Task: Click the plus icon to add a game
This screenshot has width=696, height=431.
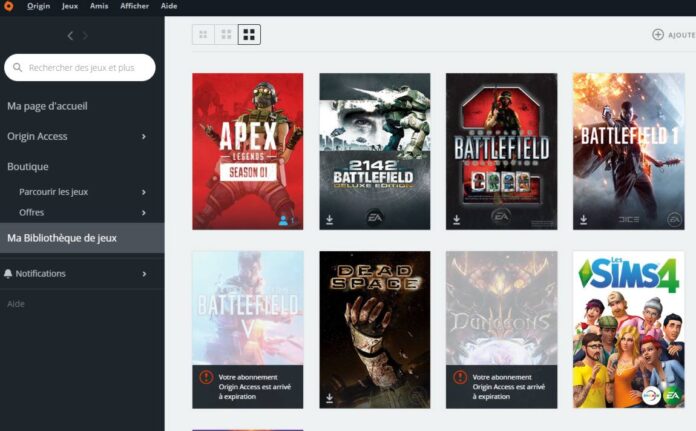Action: coord(658,35)
